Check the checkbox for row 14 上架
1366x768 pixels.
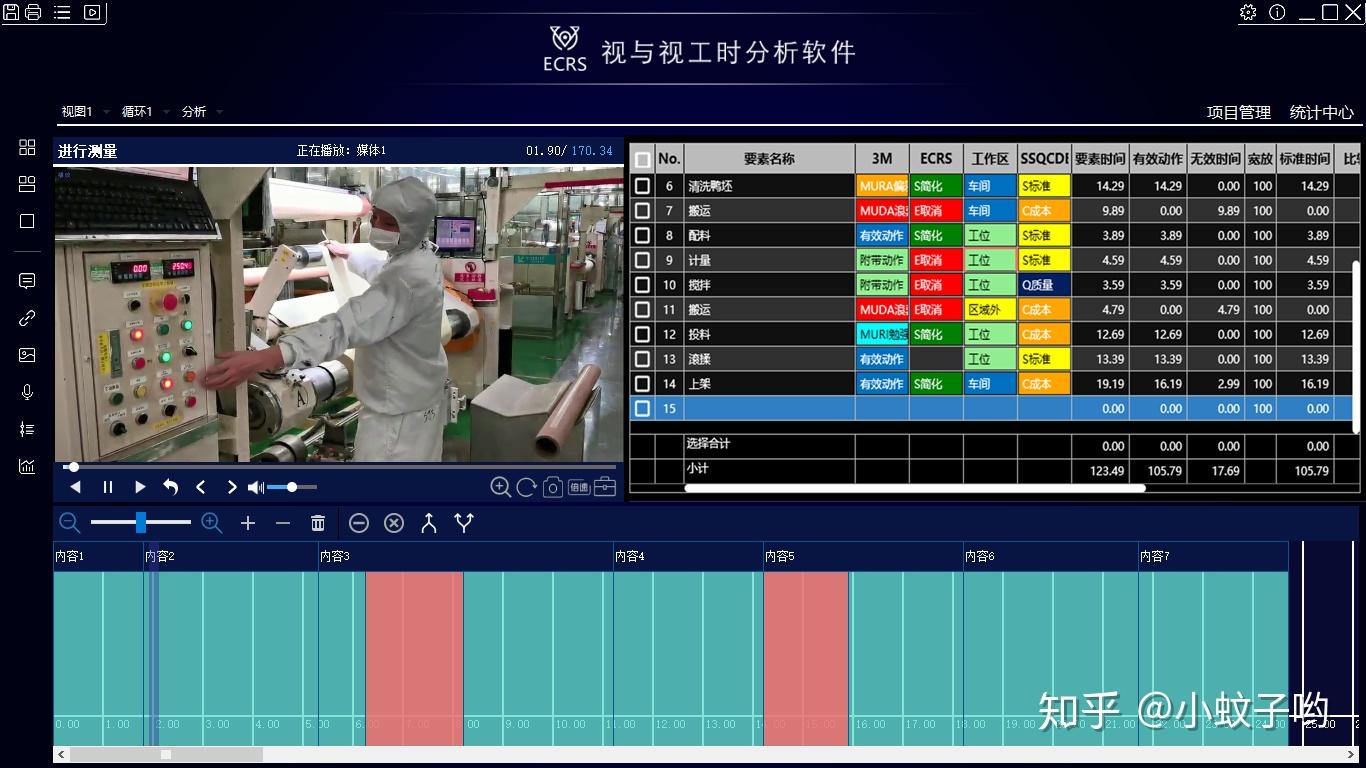coord(643,383)
